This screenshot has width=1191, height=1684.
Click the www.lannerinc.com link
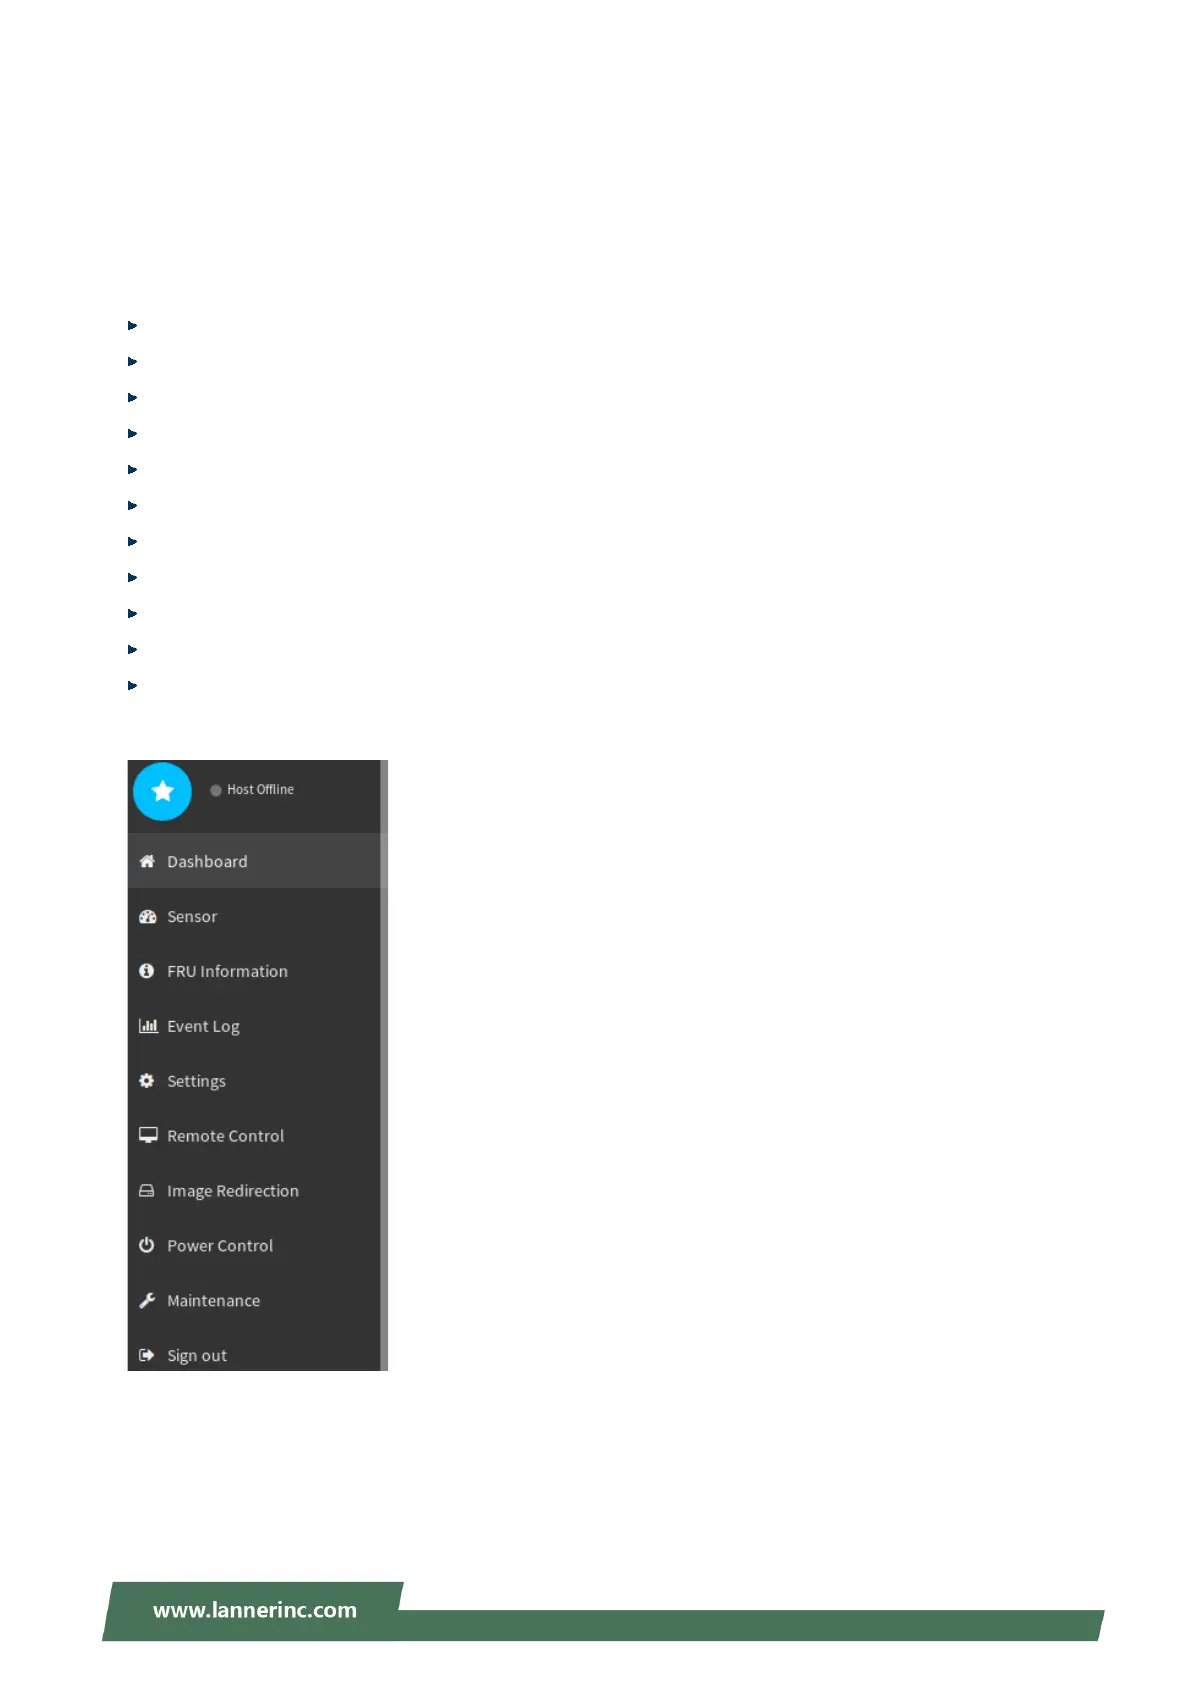coord(255,1610)
